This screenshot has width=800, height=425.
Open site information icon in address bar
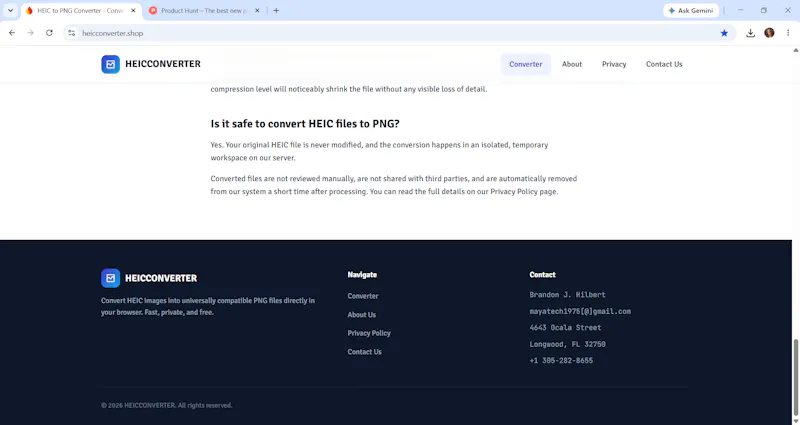[71, 33]
